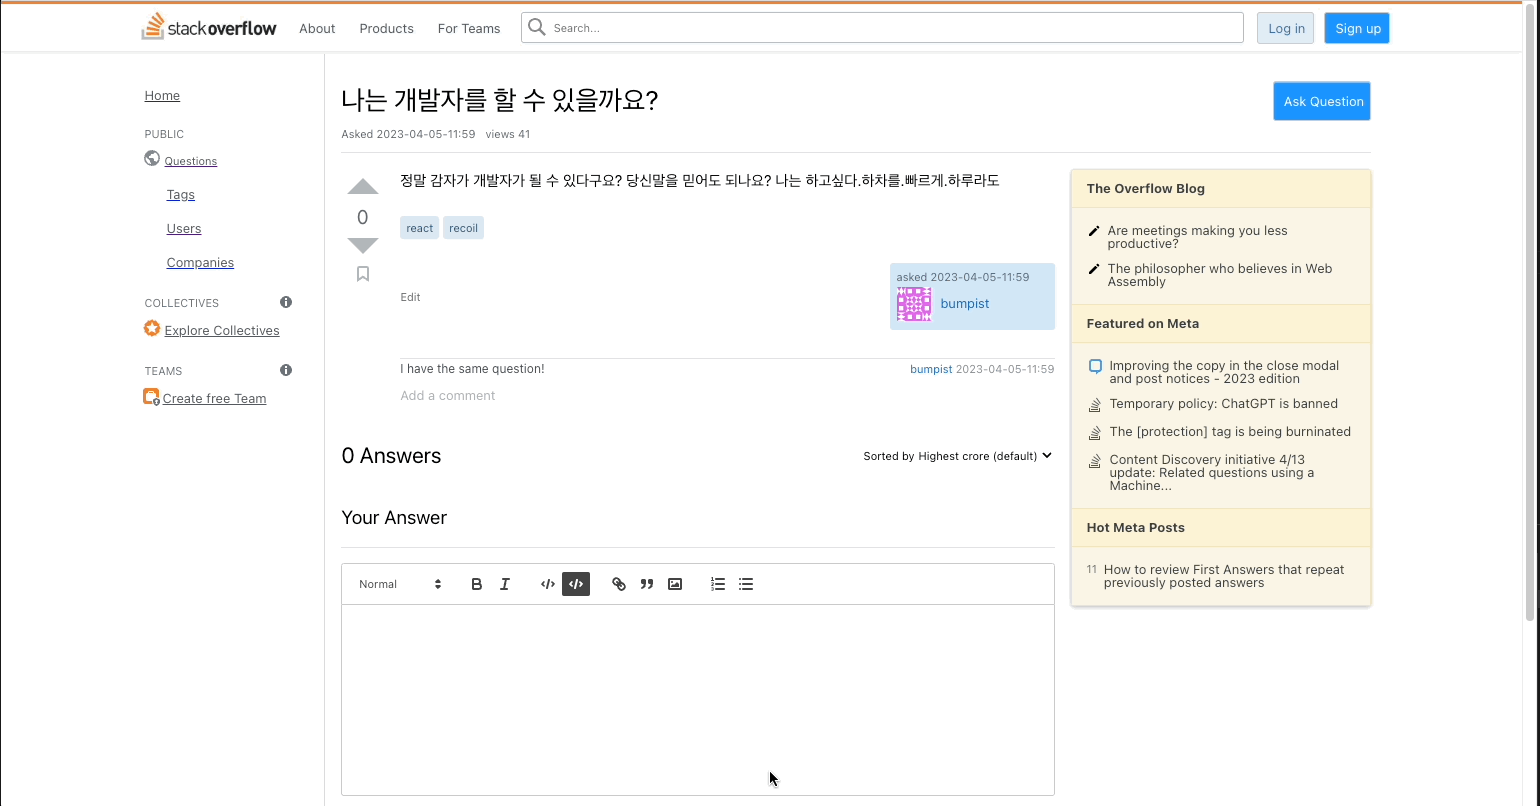Insert inline code in the editor
The height and width of the screenshot is (806, 1540).
[547, 584]
